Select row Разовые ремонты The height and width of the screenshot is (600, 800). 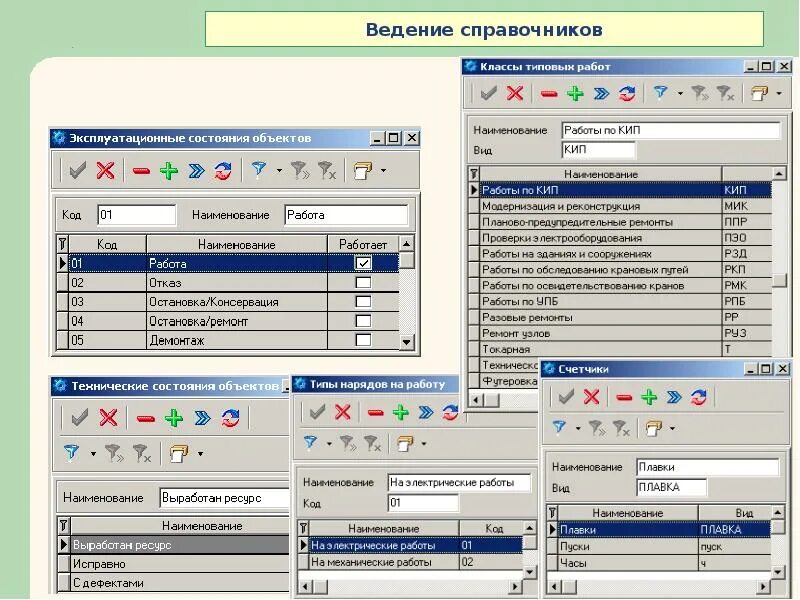[620, 317]
